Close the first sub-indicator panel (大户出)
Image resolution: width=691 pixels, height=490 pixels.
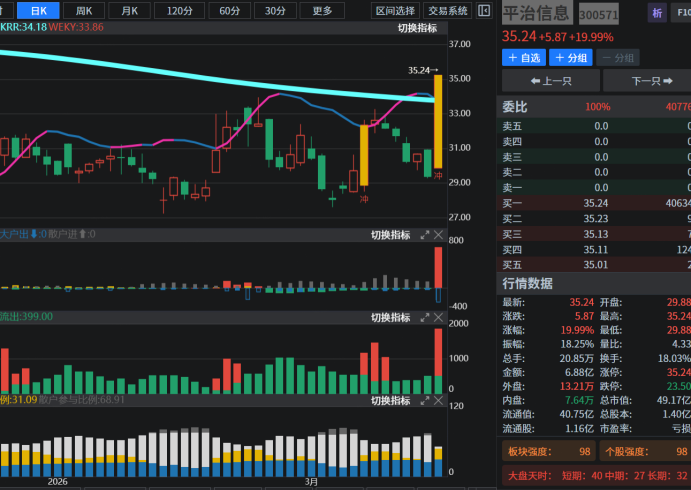click(x=438, y=234)
